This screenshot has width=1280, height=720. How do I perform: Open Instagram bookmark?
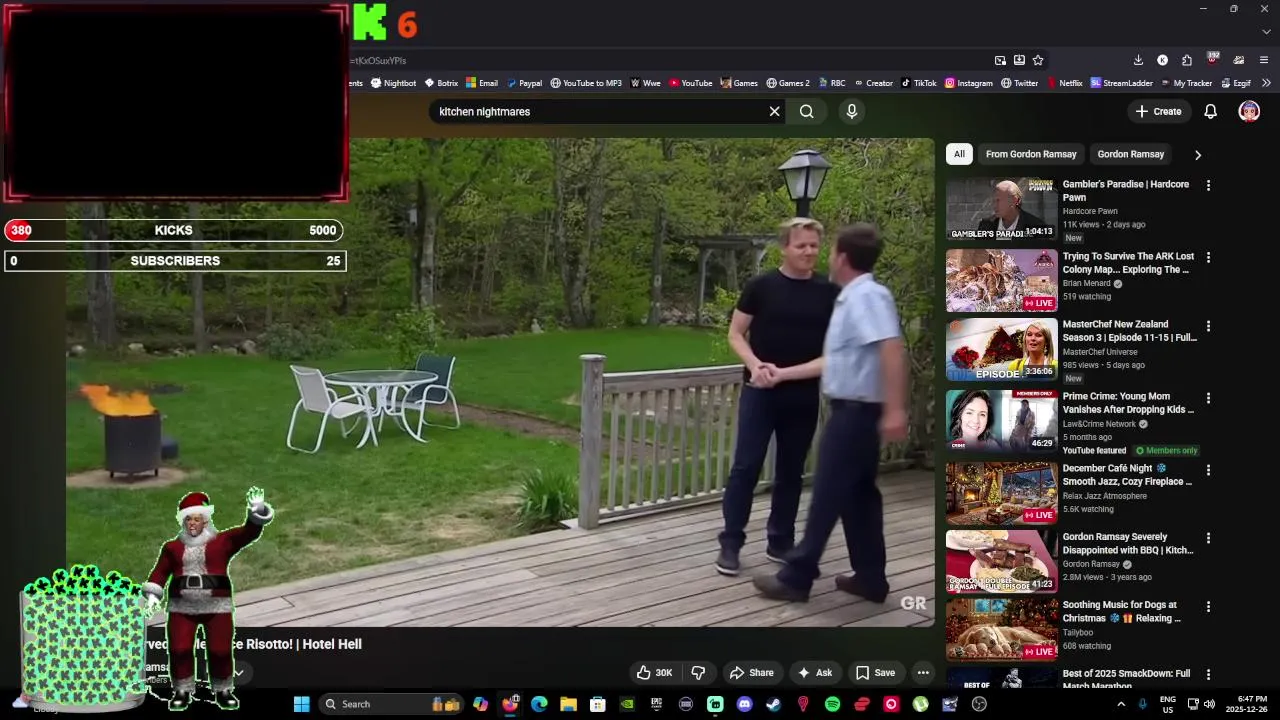click(x=969, y=83)
